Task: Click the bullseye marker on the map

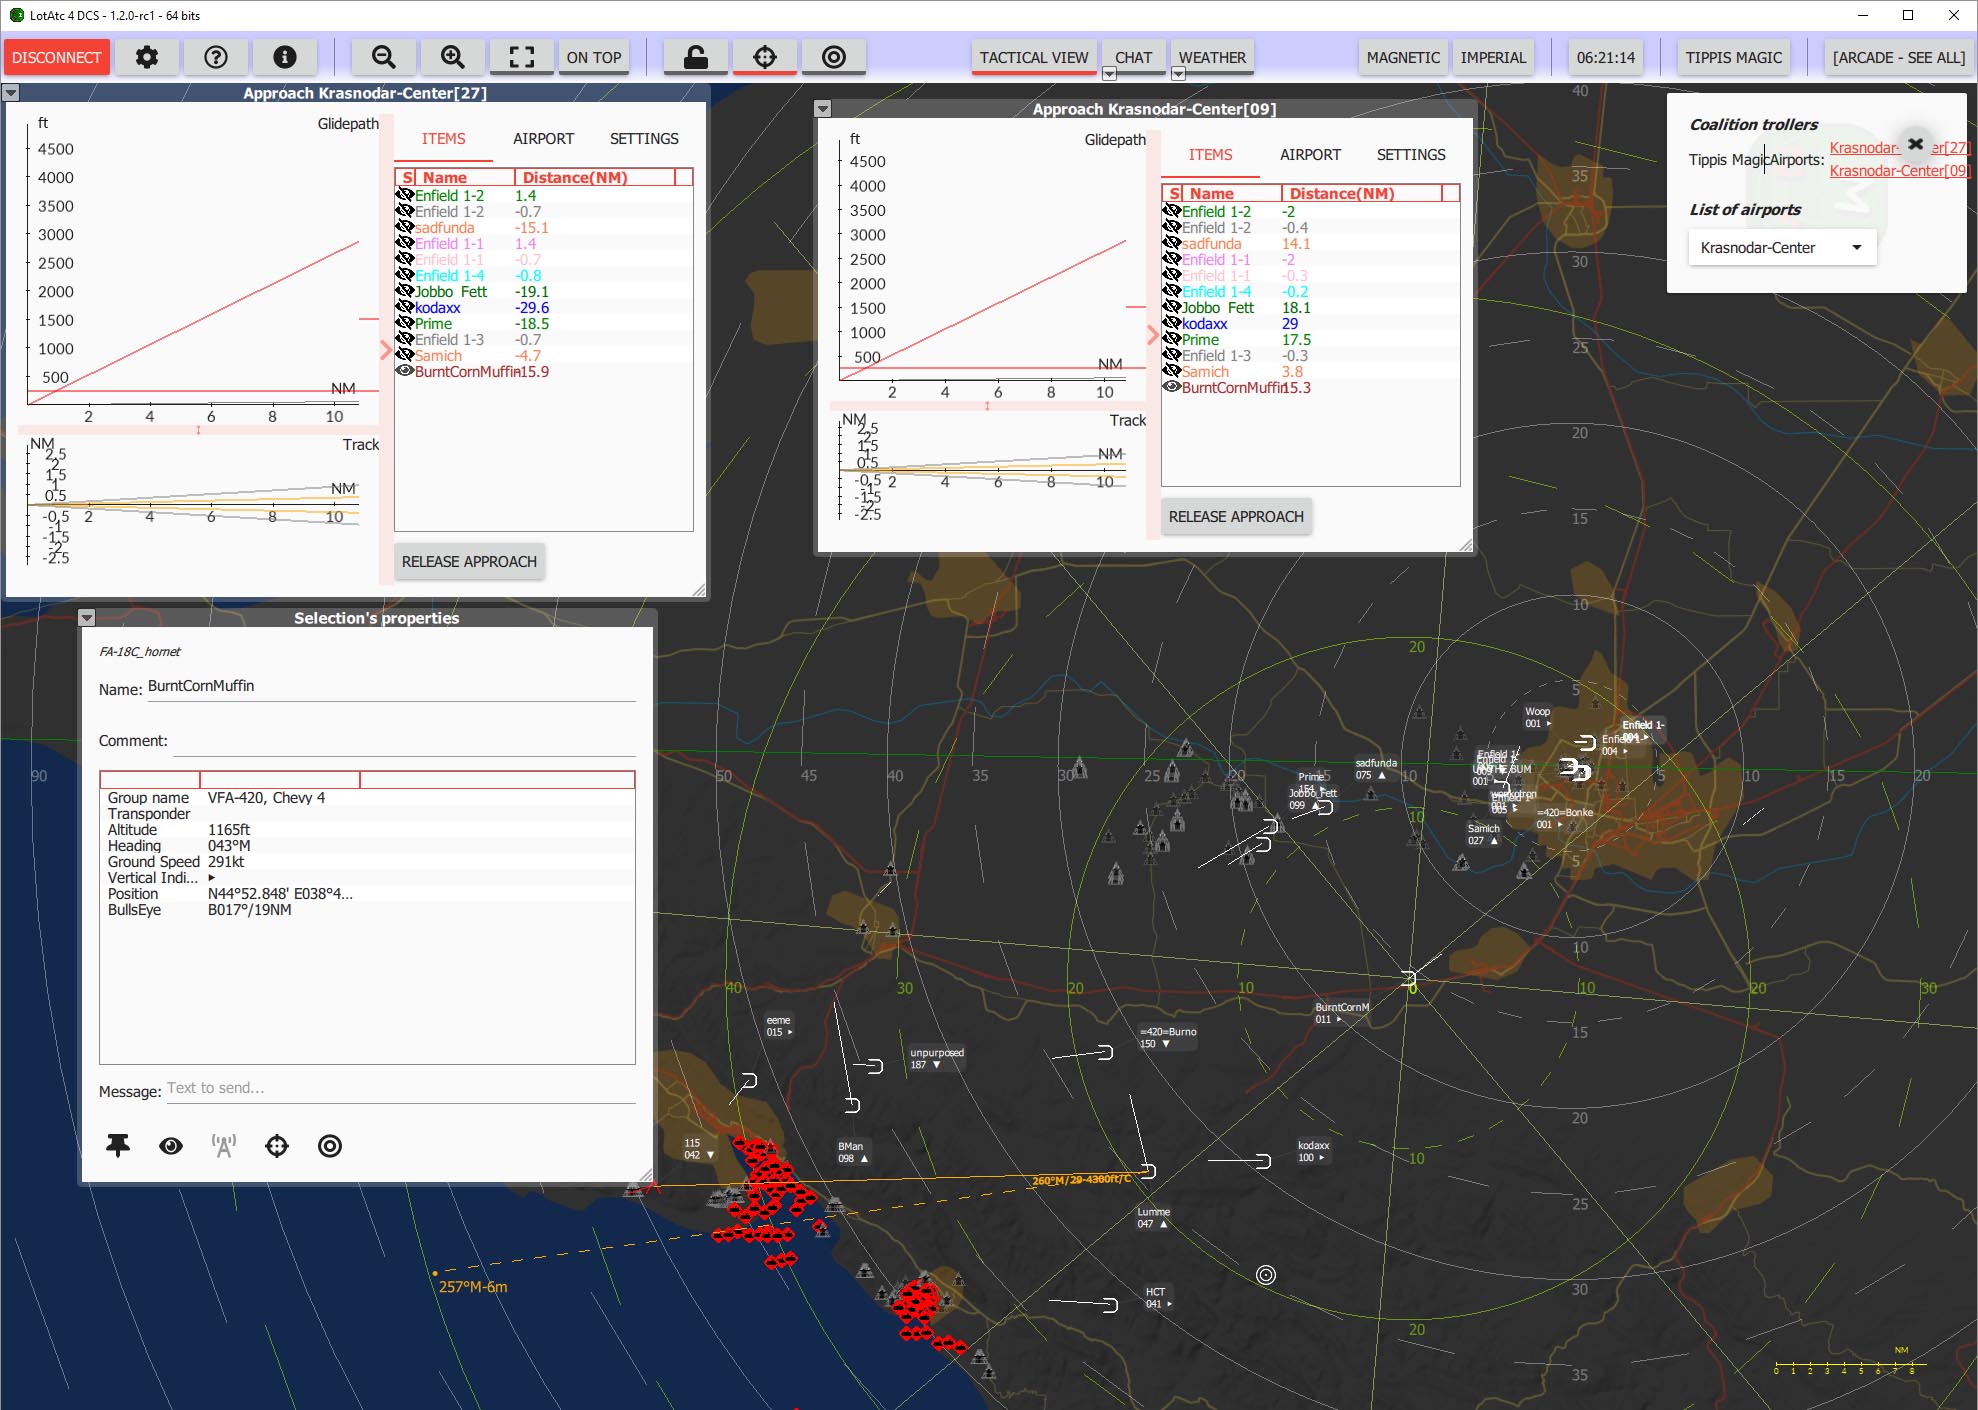Action: pyautogui.click(x=1266, y=1275)
